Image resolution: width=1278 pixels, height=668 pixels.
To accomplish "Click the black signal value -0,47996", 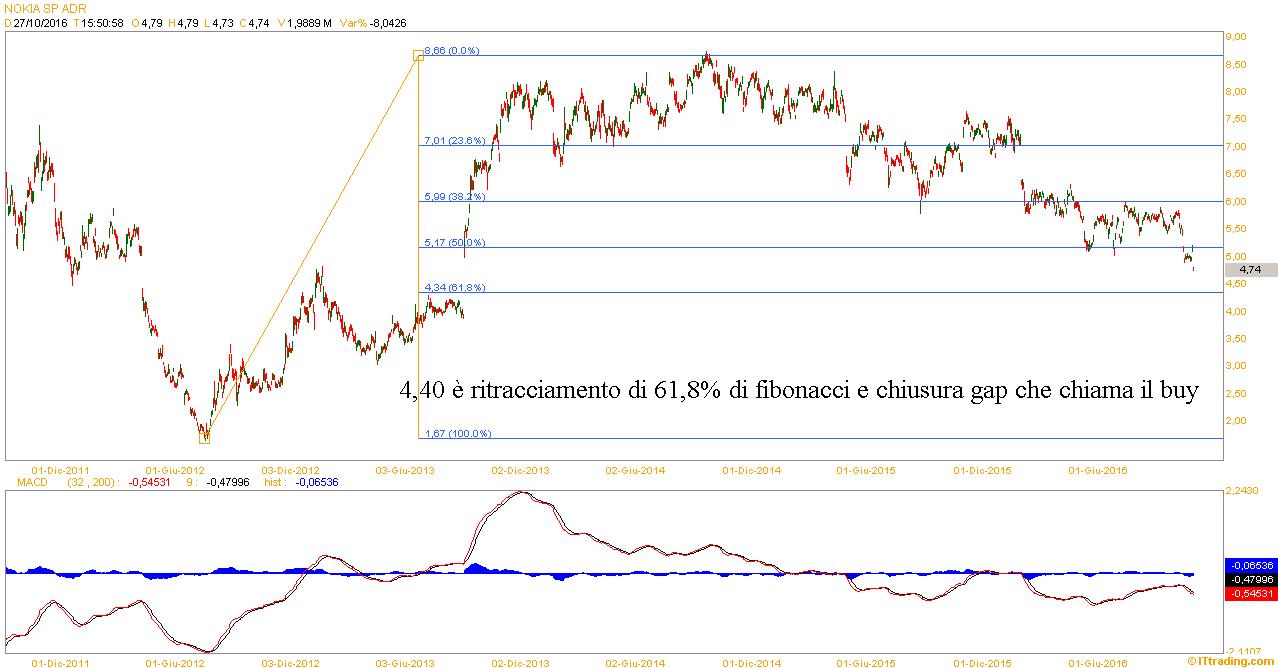I will coord(1250,579).
